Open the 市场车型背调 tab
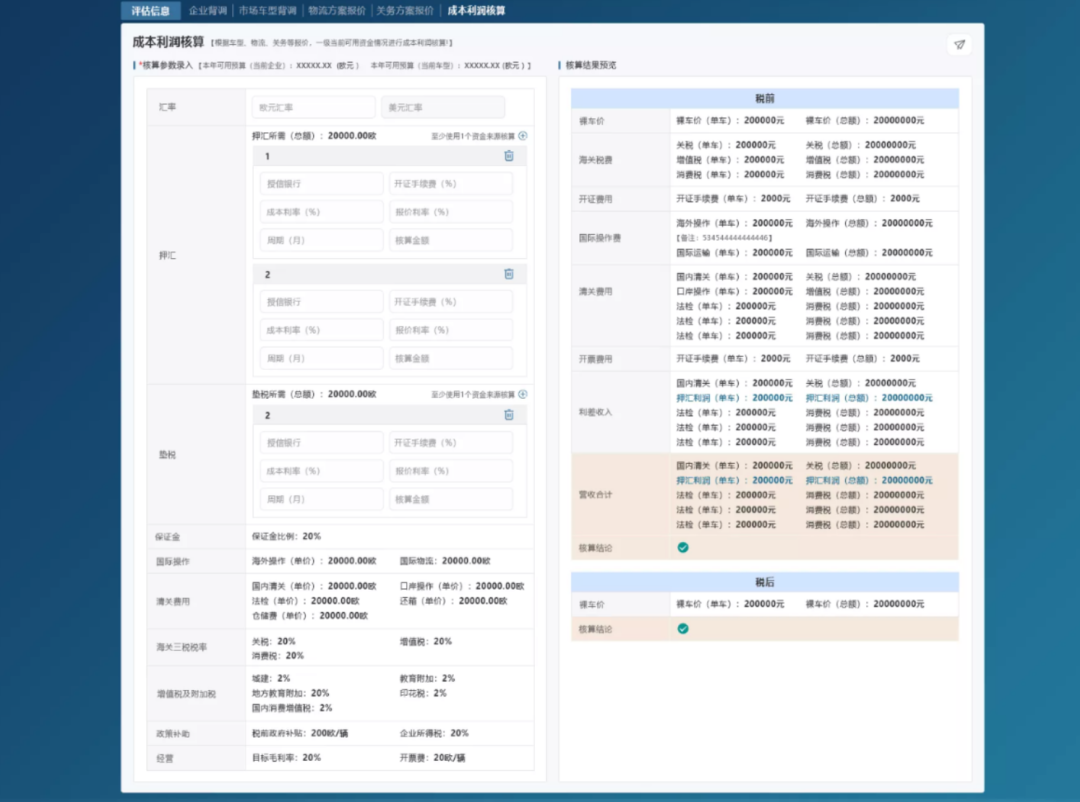1080x802 pixels. tap(267, 11)
